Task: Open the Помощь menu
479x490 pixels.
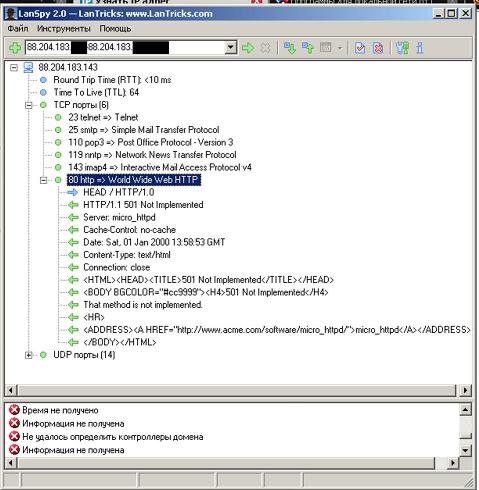Action: click(115, 29)
